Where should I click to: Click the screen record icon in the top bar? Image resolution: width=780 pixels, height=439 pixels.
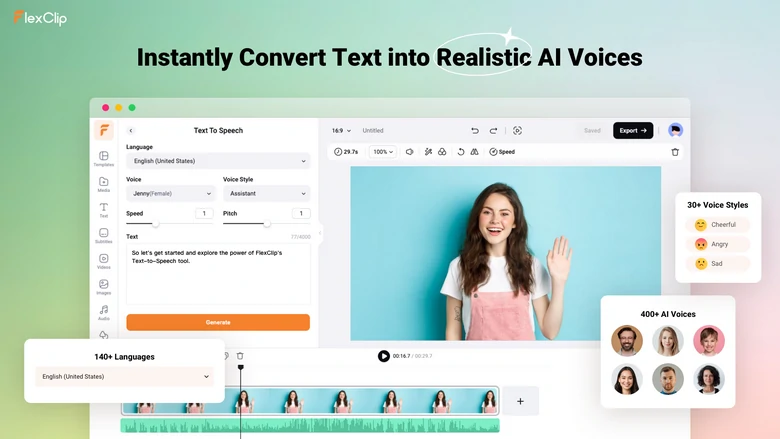tap(517, 131)
